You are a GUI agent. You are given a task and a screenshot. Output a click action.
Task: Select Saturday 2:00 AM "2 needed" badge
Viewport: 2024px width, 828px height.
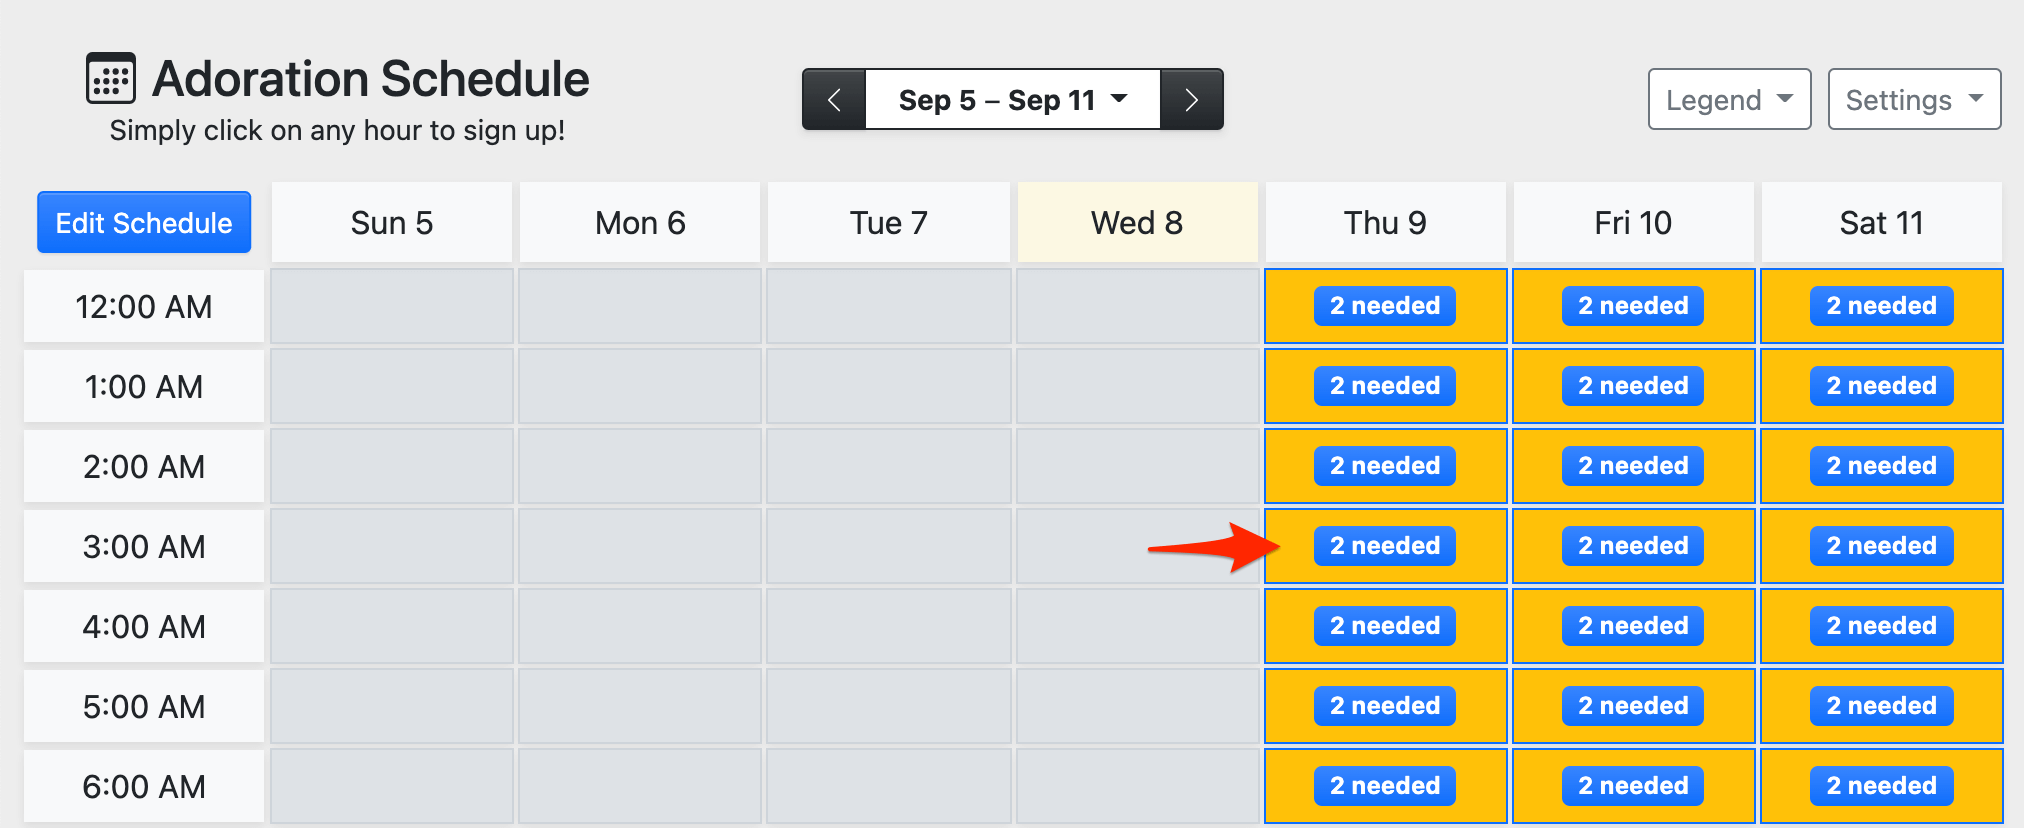(1881, 466)
